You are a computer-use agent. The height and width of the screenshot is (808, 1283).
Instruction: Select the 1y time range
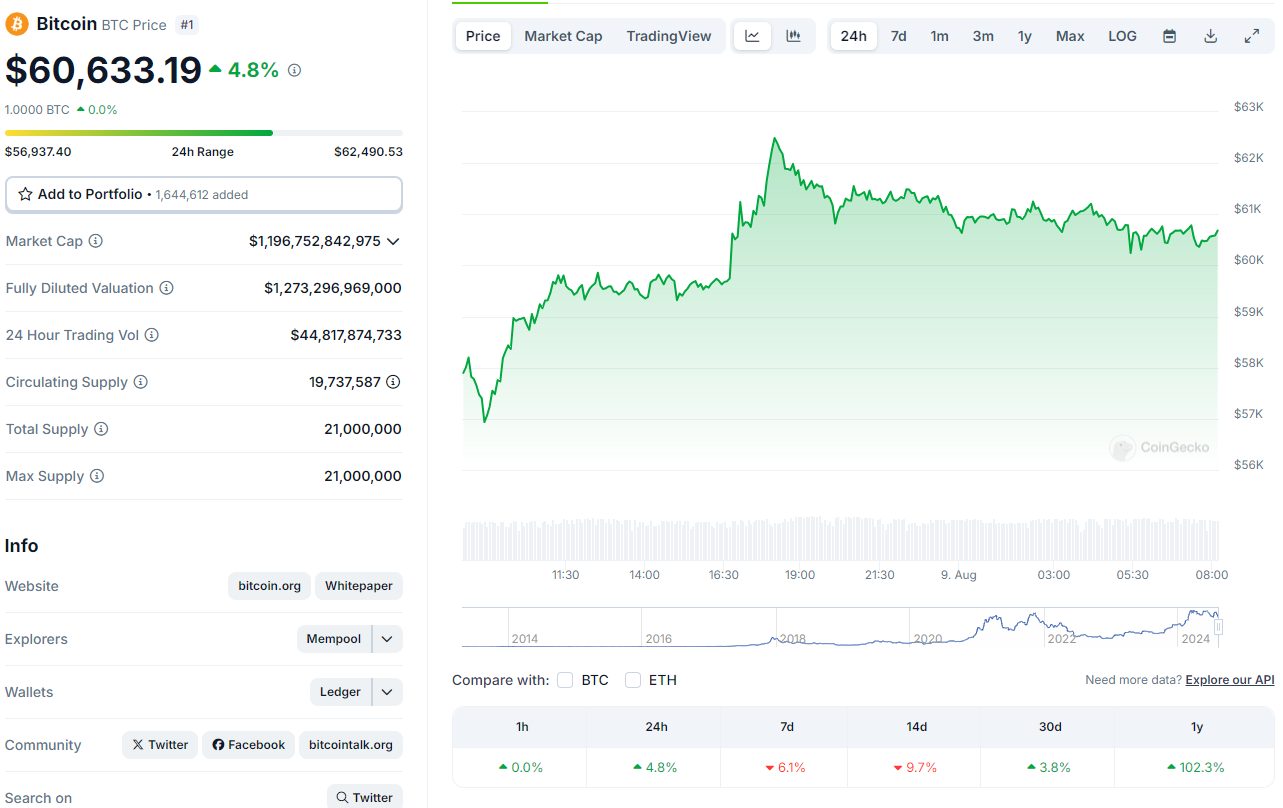pyautogui.click(x=1025, y=36)
